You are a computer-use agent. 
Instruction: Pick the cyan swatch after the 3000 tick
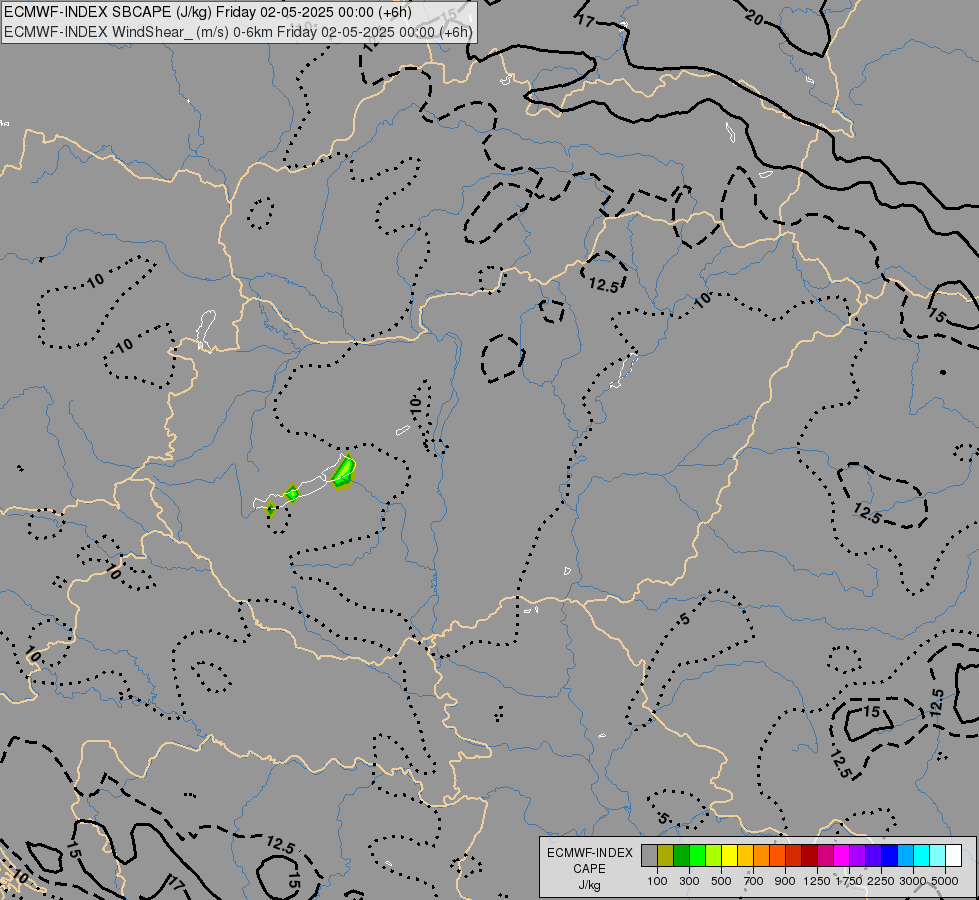(x=922, y=856)
